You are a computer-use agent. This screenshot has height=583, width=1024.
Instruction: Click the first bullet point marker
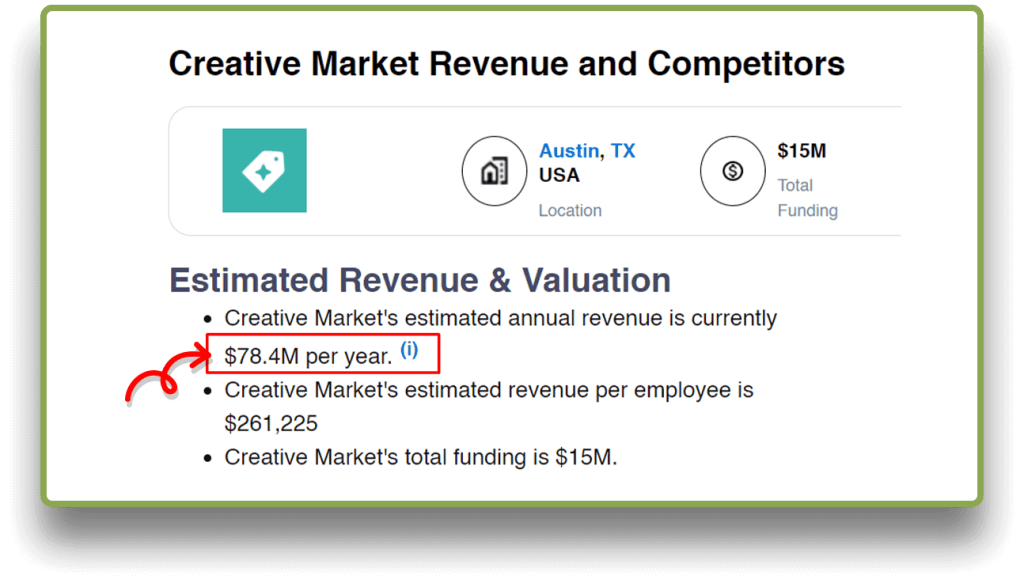tap(207, 319)
